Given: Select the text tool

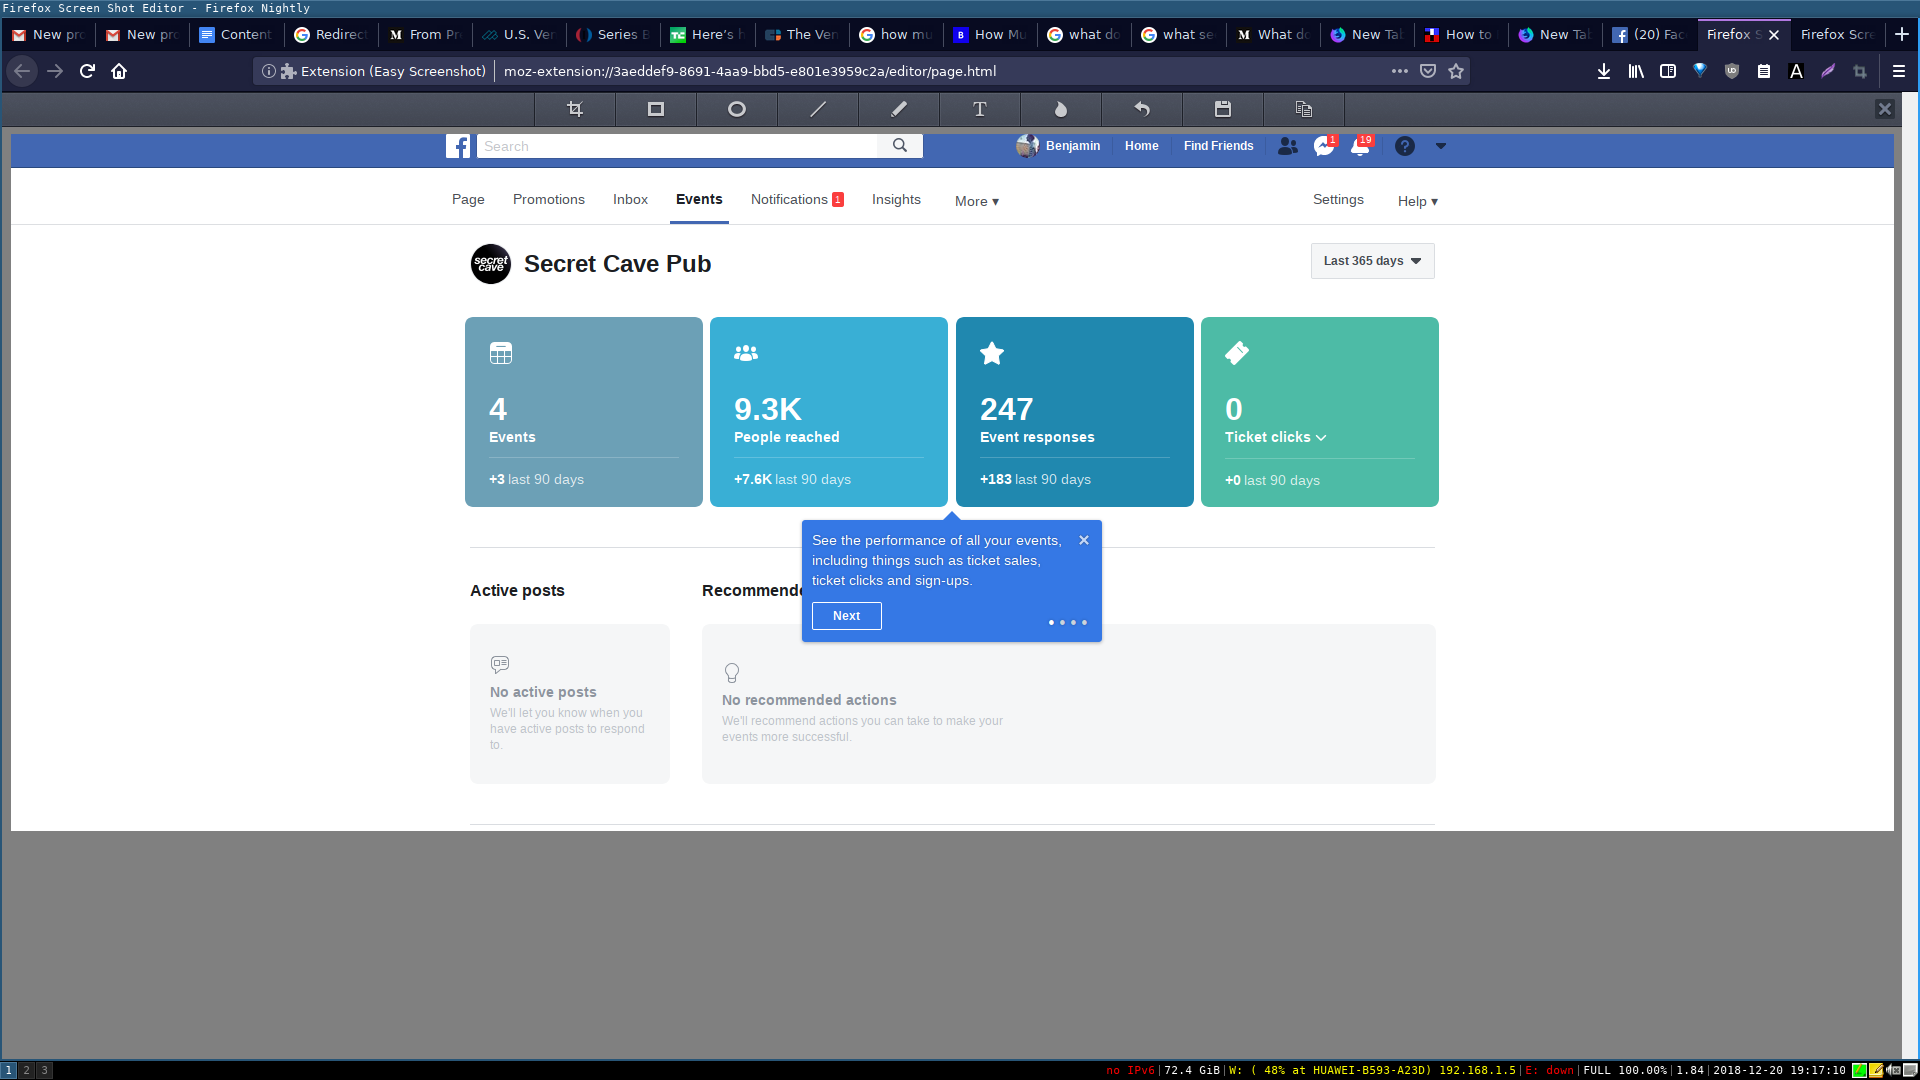Looking at the screenshot, I should (980, 109).
